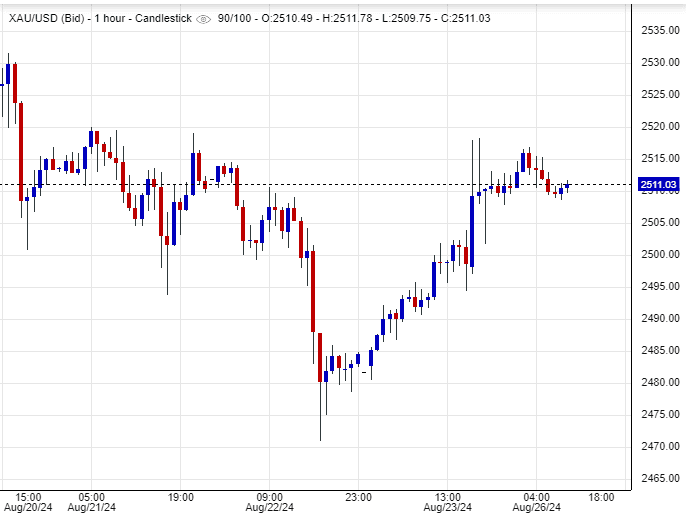Click the 18:00 time axis label
Image resolution: width=686 pixels, height=513 pixels.
(x=601, y=497)
